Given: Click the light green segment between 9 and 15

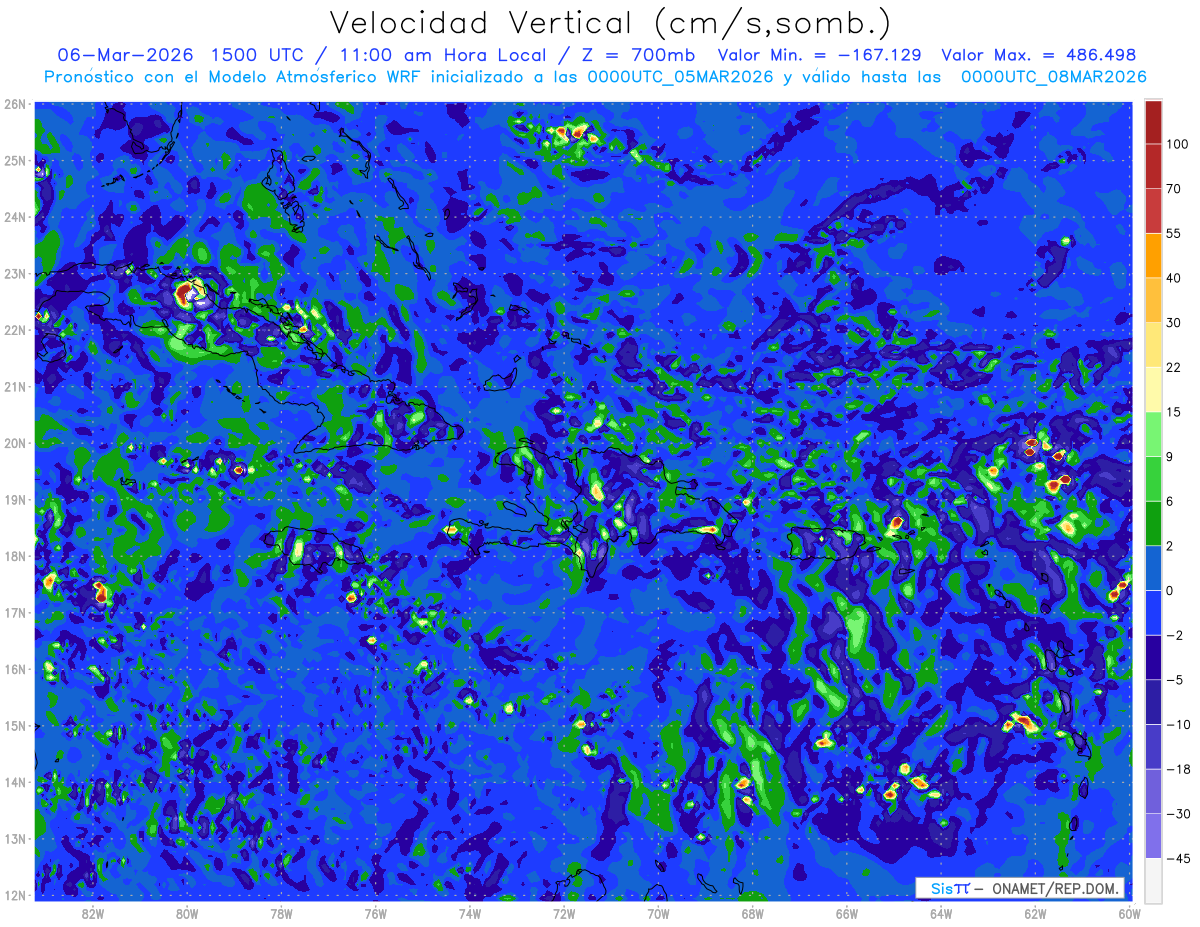Looking at the screenshot, I should click(1153, 434).
